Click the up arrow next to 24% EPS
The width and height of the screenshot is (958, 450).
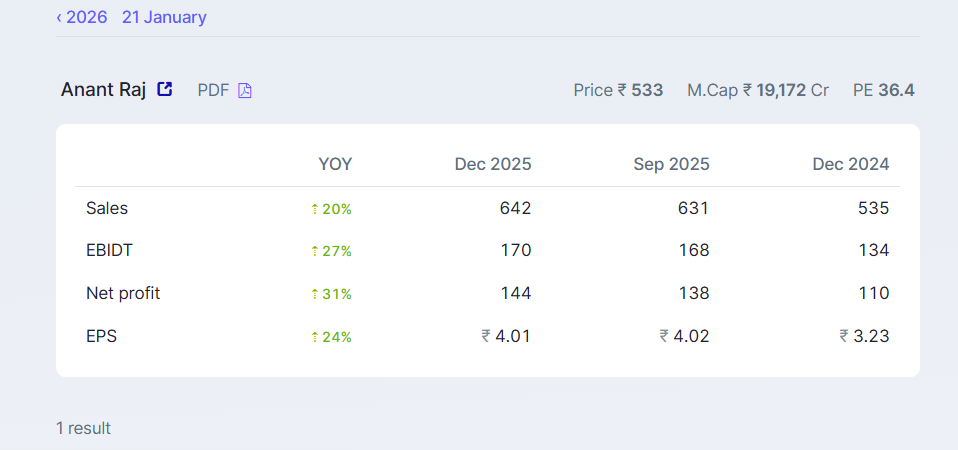click(314, 337)
